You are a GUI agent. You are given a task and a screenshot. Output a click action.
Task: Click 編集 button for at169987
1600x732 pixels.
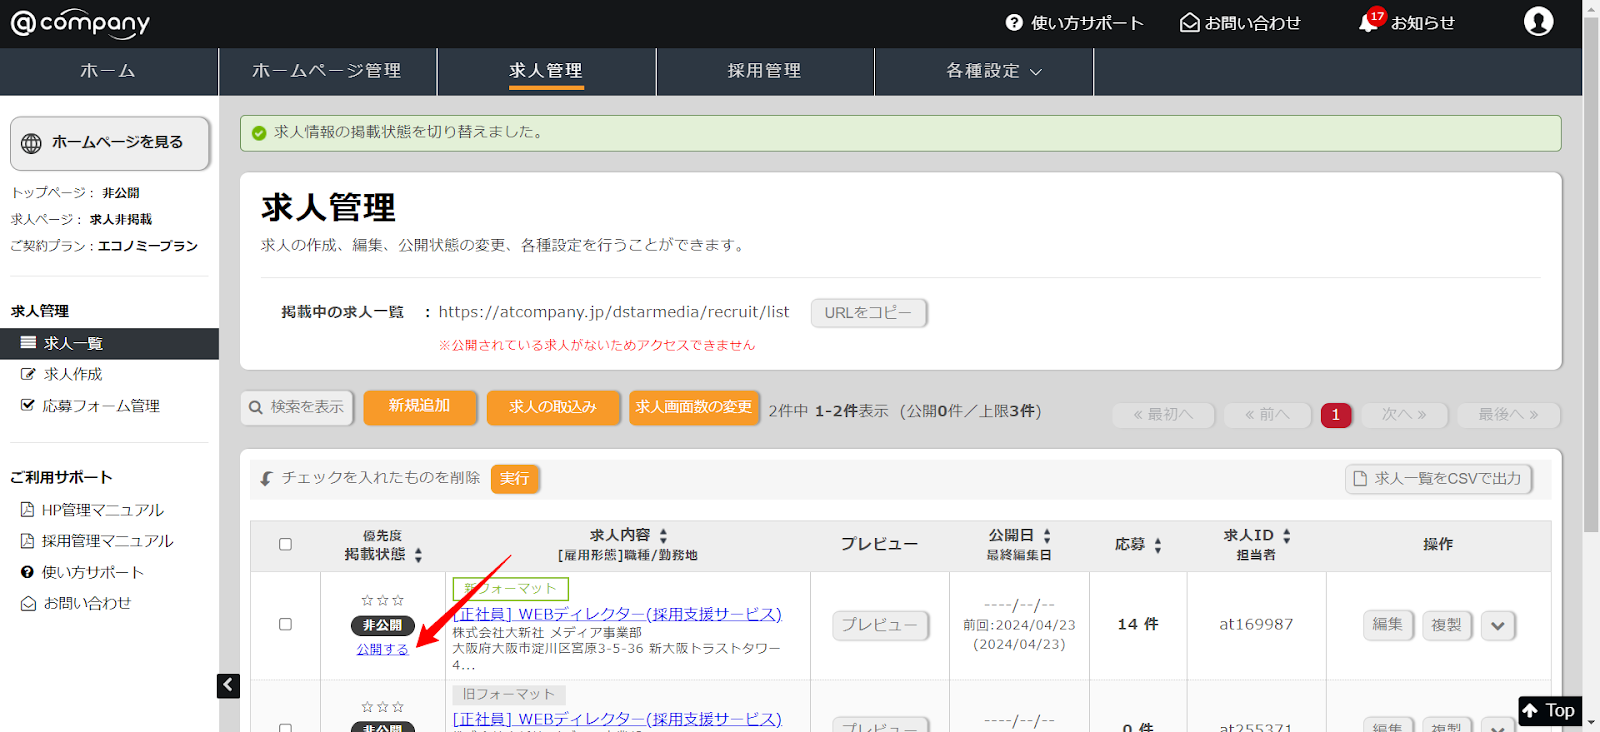pyautogui.click(x=1388, y=625)
